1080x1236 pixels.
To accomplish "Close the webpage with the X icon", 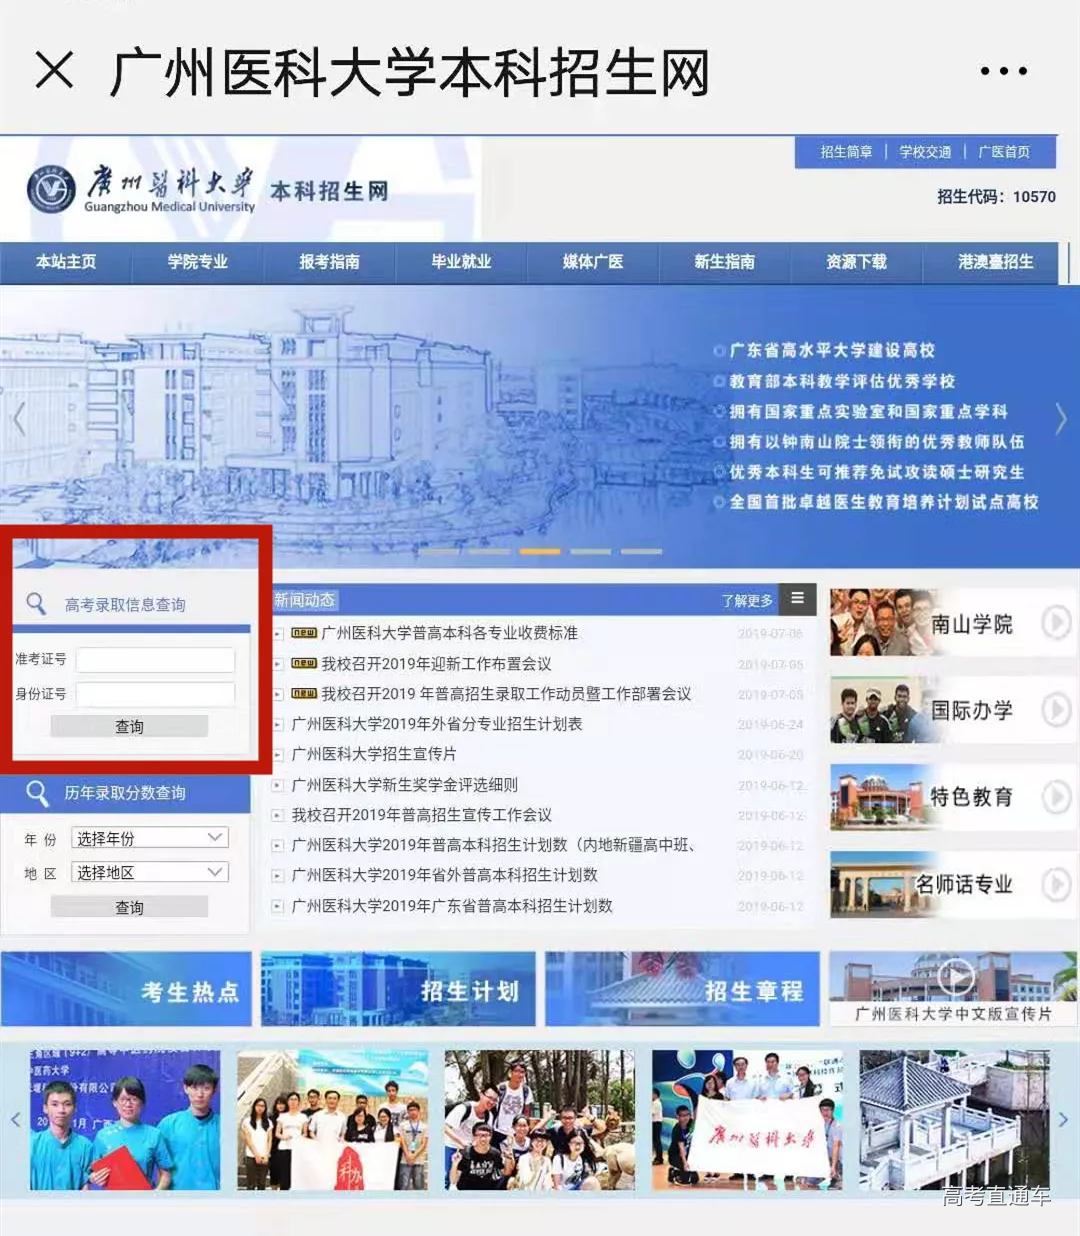I will (54, 71).
